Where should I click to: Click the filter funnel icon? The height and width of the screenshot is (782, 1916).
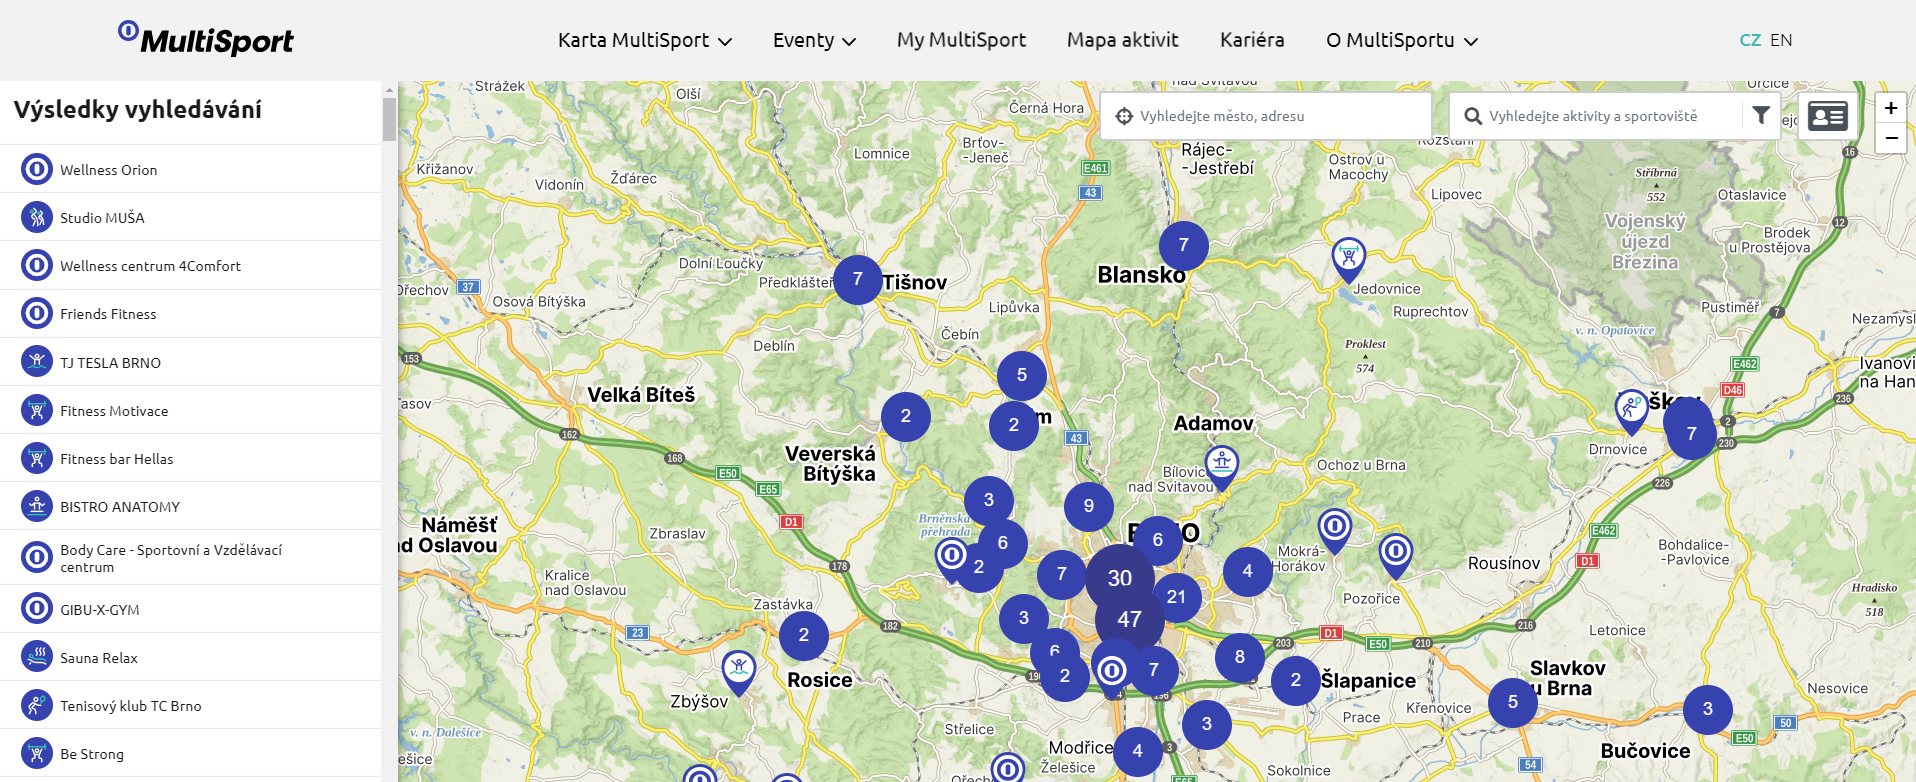1761,116
